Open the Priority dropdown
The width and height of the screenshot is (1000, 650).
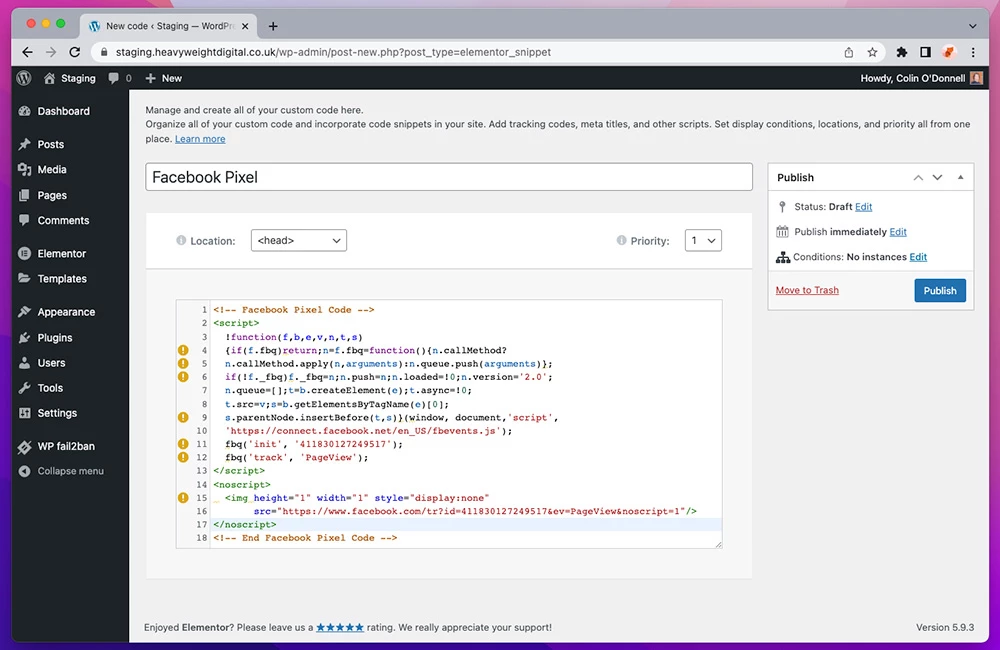pos(703,240)
